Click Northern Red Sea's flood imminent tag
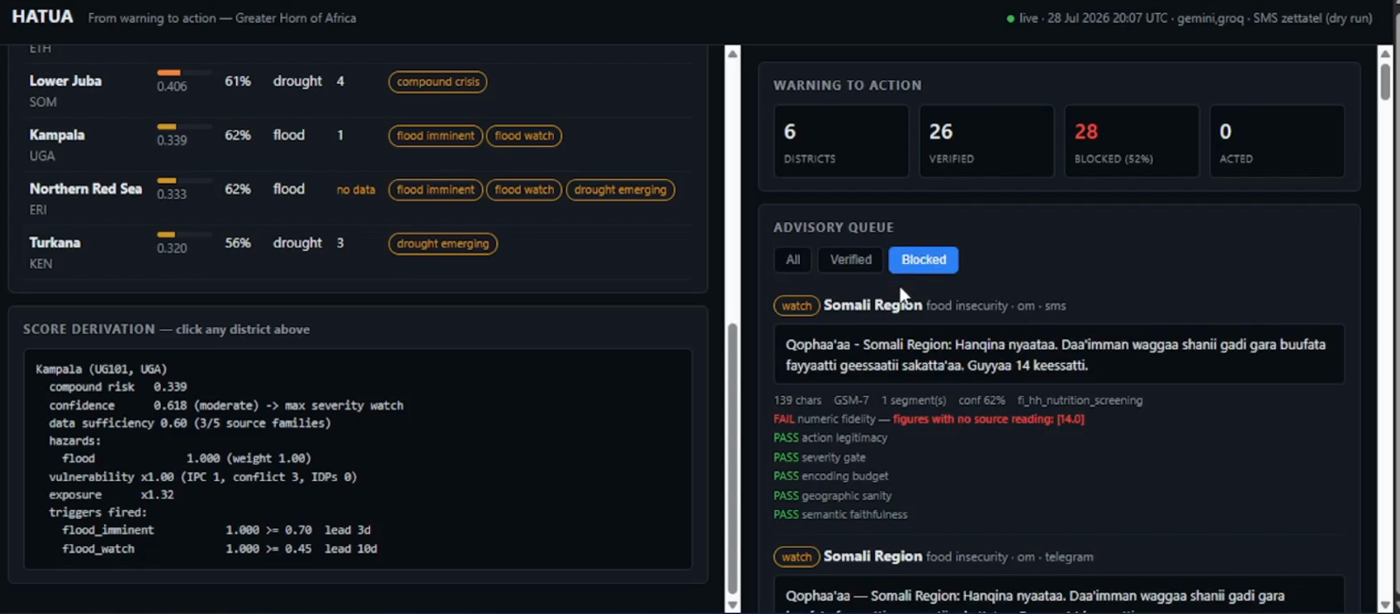The image size is (1400, 614). click(x=436, y=190)
